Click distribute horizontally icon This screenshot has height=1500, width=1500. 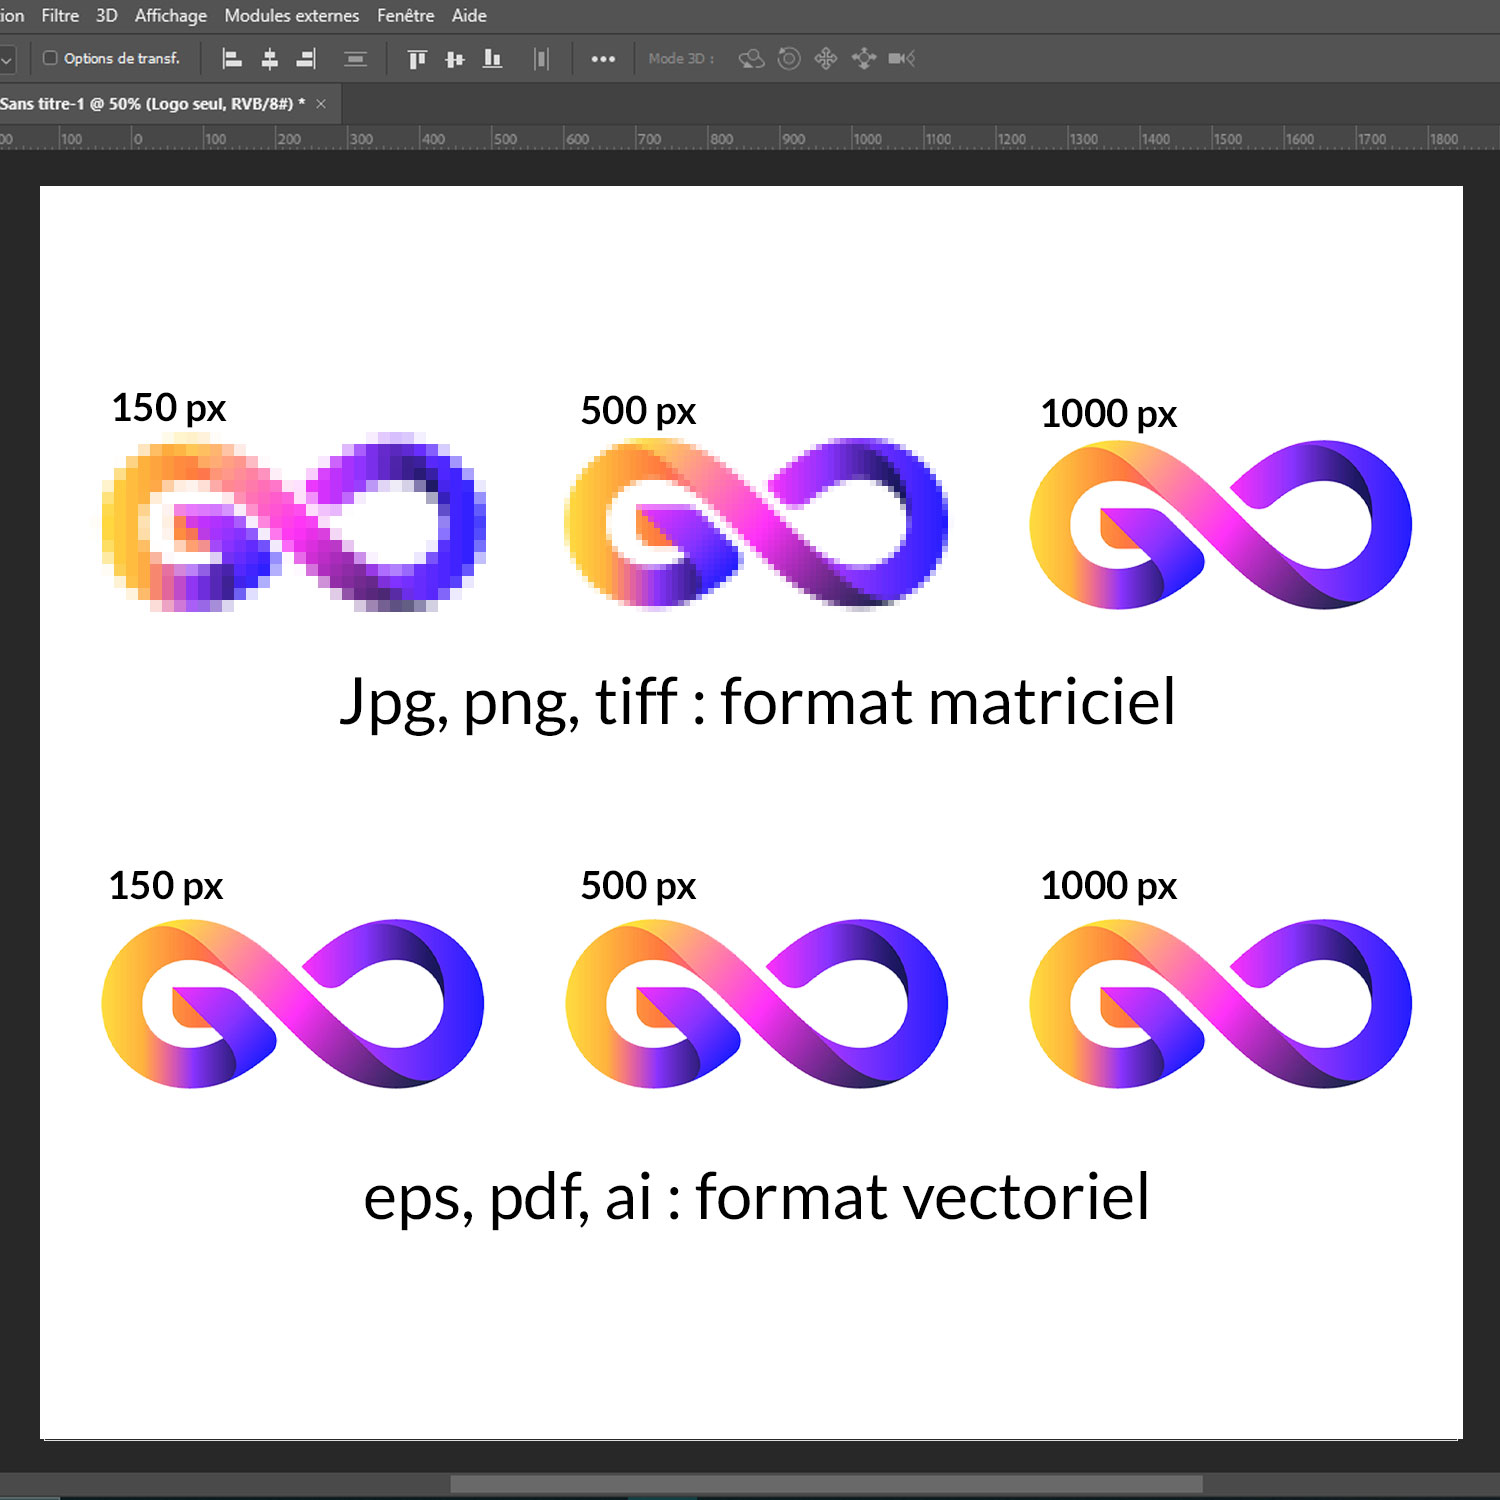point(541,59)
